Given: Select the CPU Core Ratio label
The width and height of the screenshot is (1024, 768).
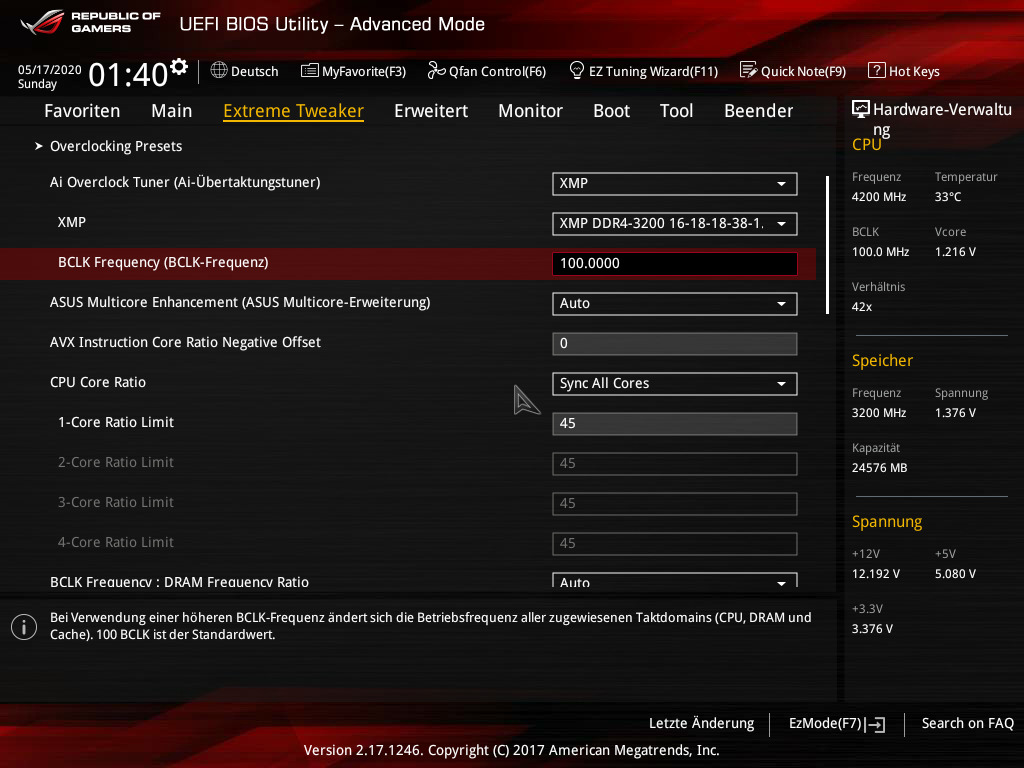Looking at the screenshot, I should tap(97, 382).
